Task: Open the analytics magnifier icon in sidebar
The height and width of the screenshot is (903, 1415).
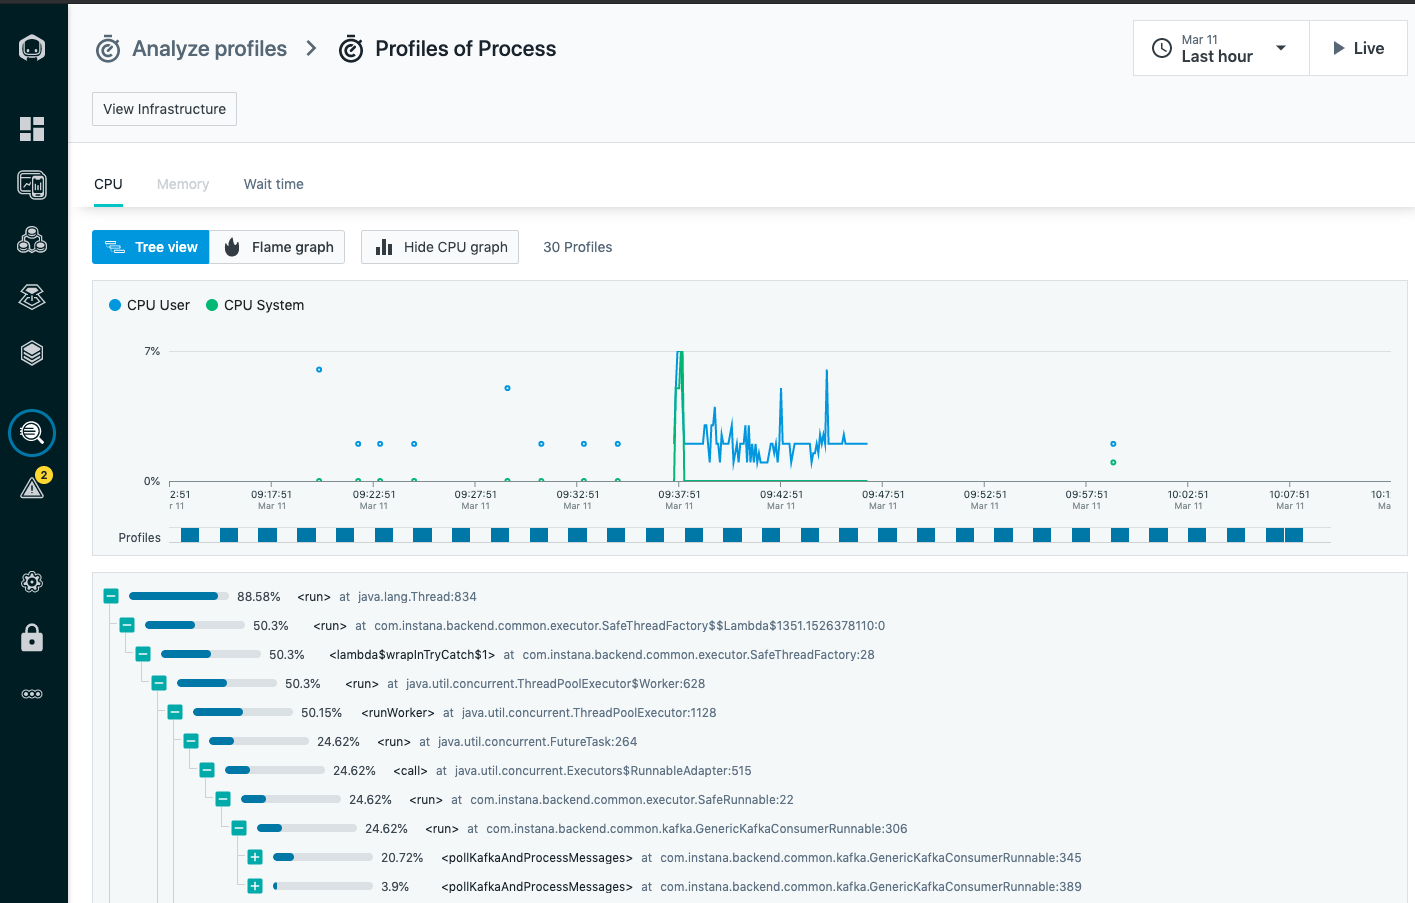Action: point(32,433)
